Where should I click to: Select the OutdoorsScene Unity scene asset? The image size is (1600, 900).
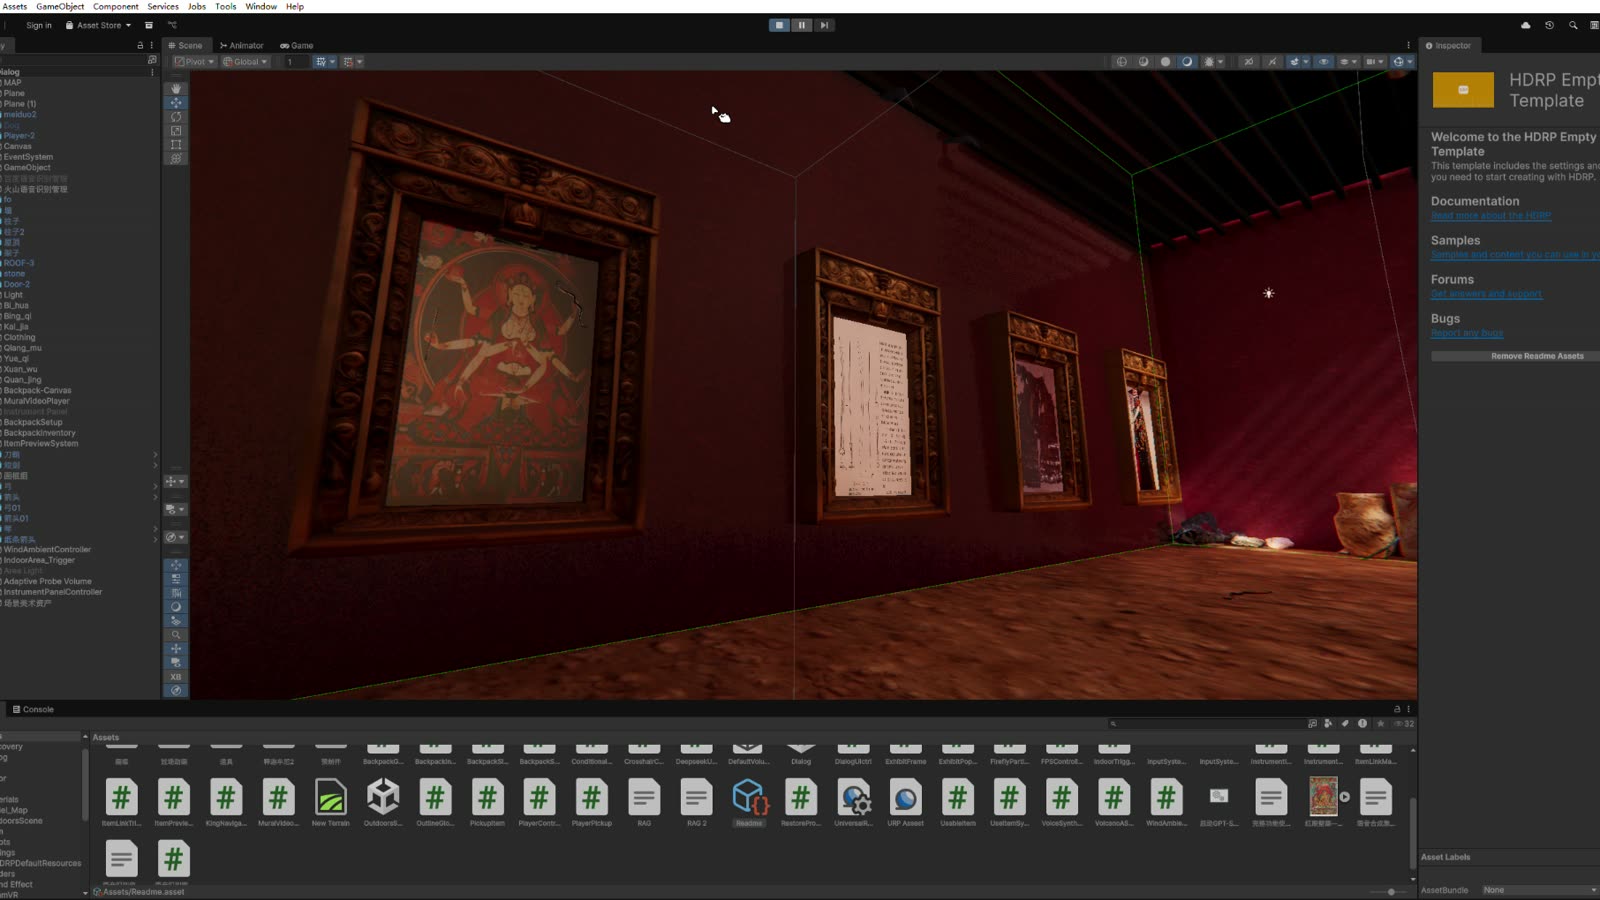click(383, 803)
